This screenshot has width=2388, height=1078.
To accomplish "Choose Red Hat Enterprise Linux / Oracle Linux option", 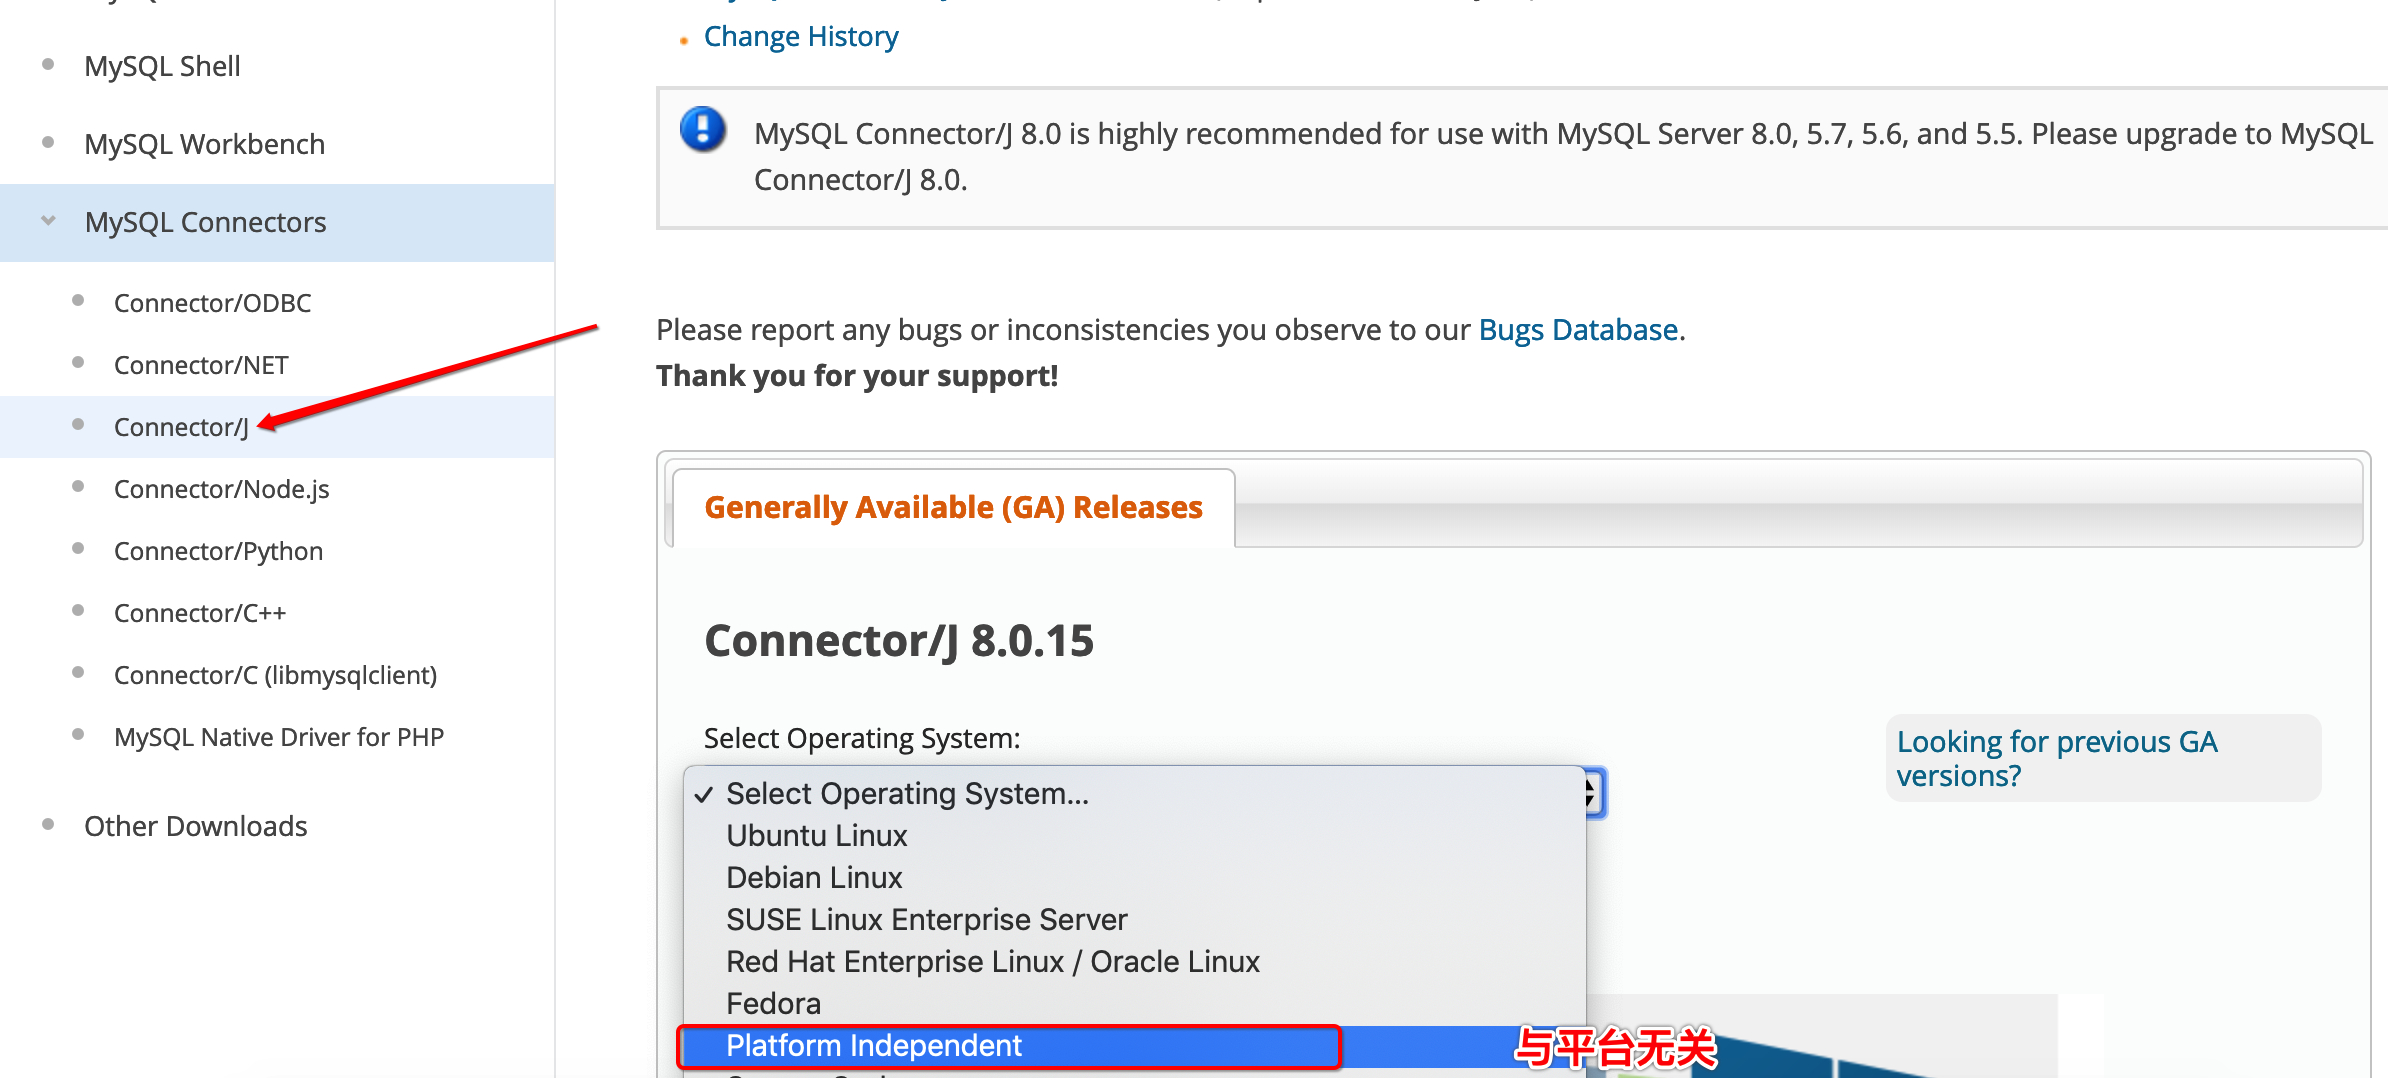I will (991, 961).
